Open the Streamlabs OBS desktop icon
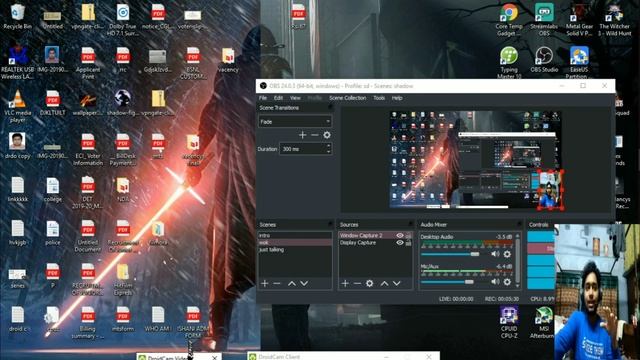The image size is (640, 360). tap(544, 20)
